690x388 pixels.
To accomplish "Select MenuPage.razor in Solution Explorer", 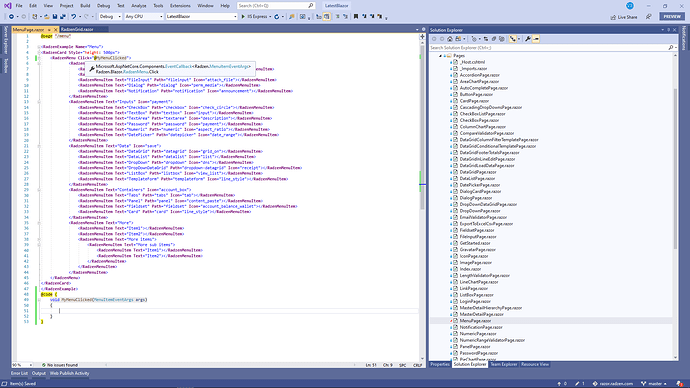I will [475, 321].
